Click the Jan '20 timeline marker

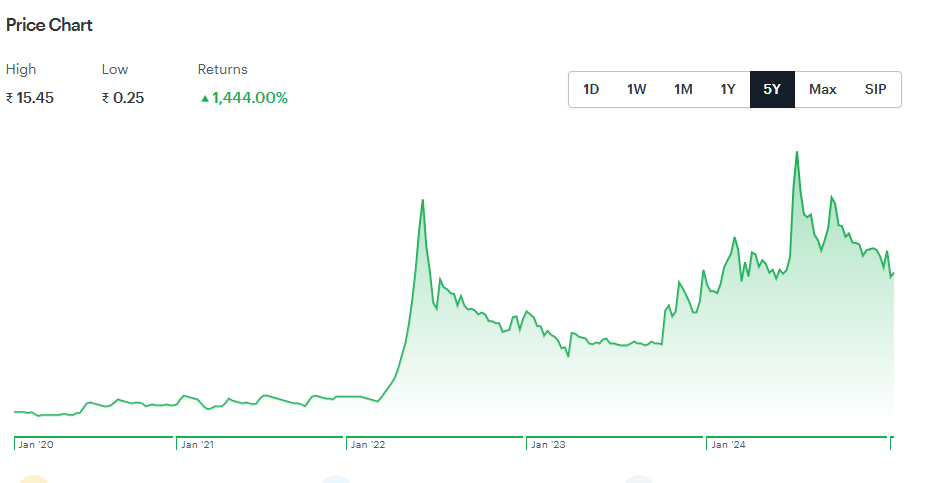(x=35, y=445)
